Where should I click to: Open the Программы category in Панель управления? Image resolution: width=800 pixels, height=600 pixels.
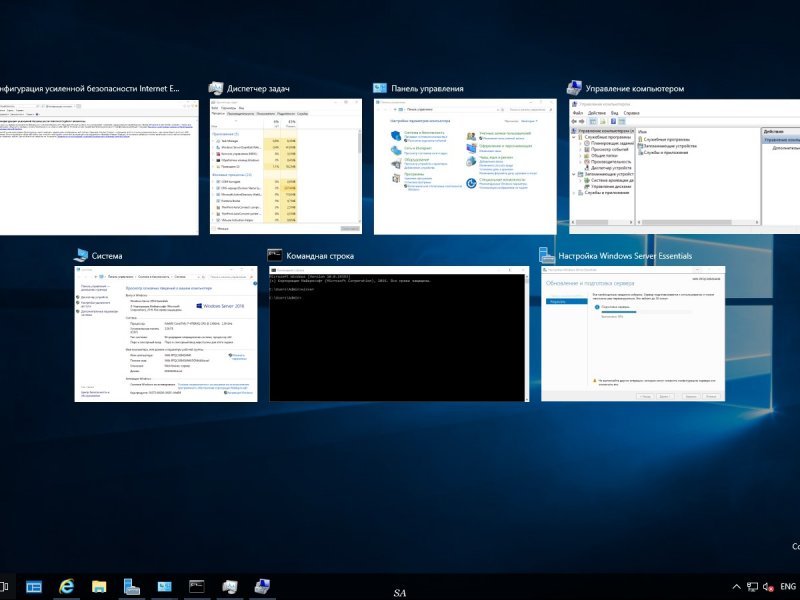(x=414, y=174)
